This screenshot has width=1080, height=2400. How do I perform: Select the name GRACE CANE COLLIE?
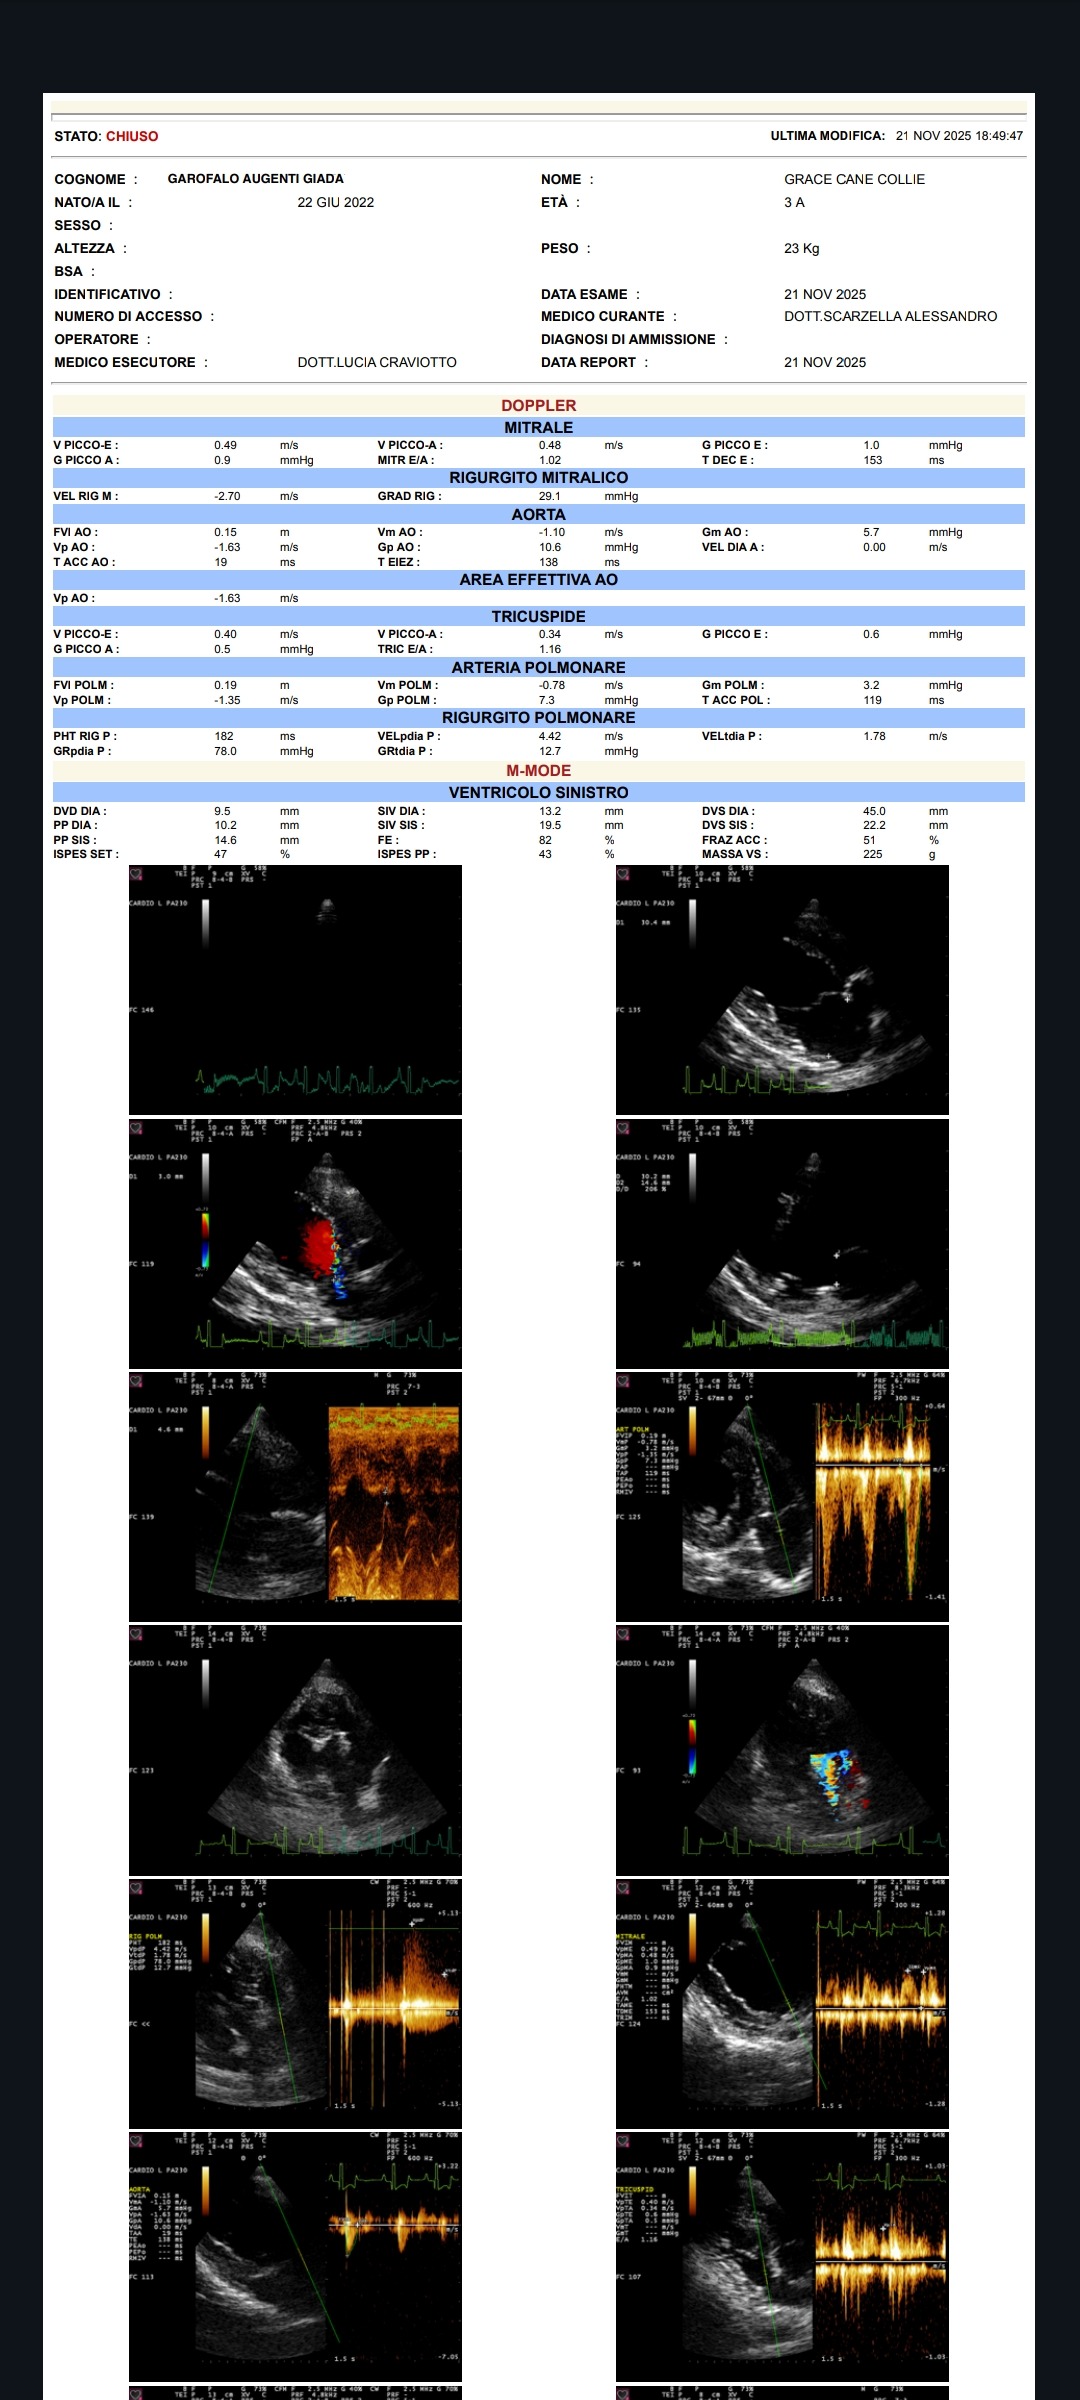click(854, 179)
